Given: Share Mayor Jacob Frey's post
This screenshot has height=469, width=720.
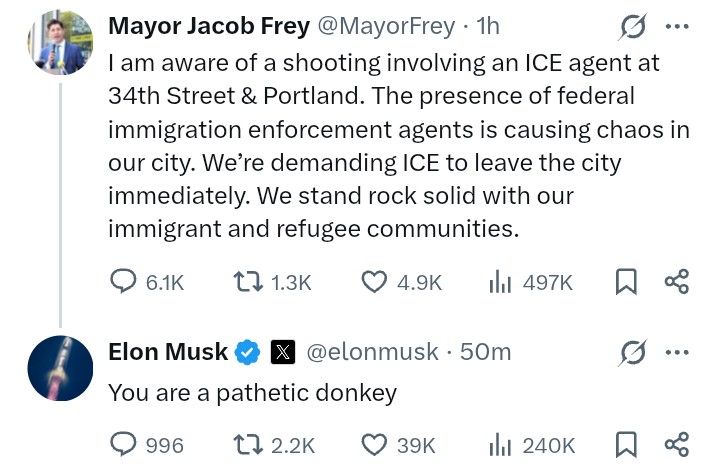Looking at the screenshot, I should coord(677,282).
